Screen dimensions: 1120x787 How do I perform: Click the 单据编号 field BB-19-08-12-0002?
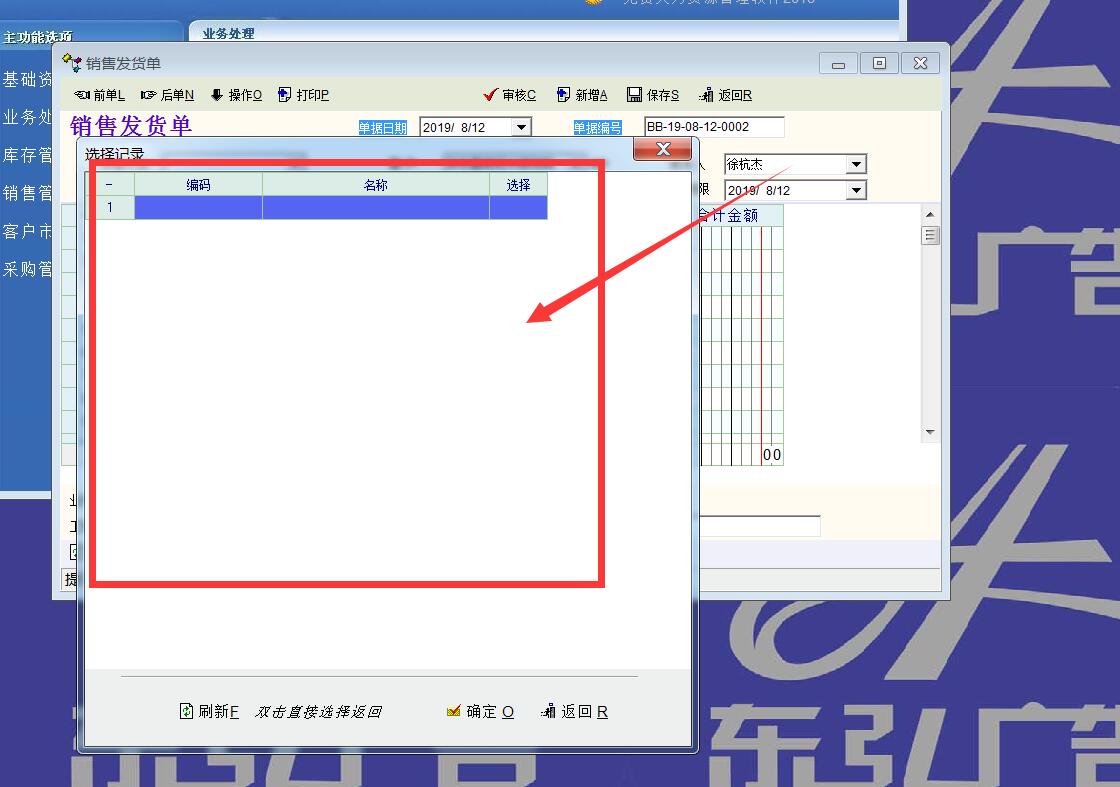point(714,127)
